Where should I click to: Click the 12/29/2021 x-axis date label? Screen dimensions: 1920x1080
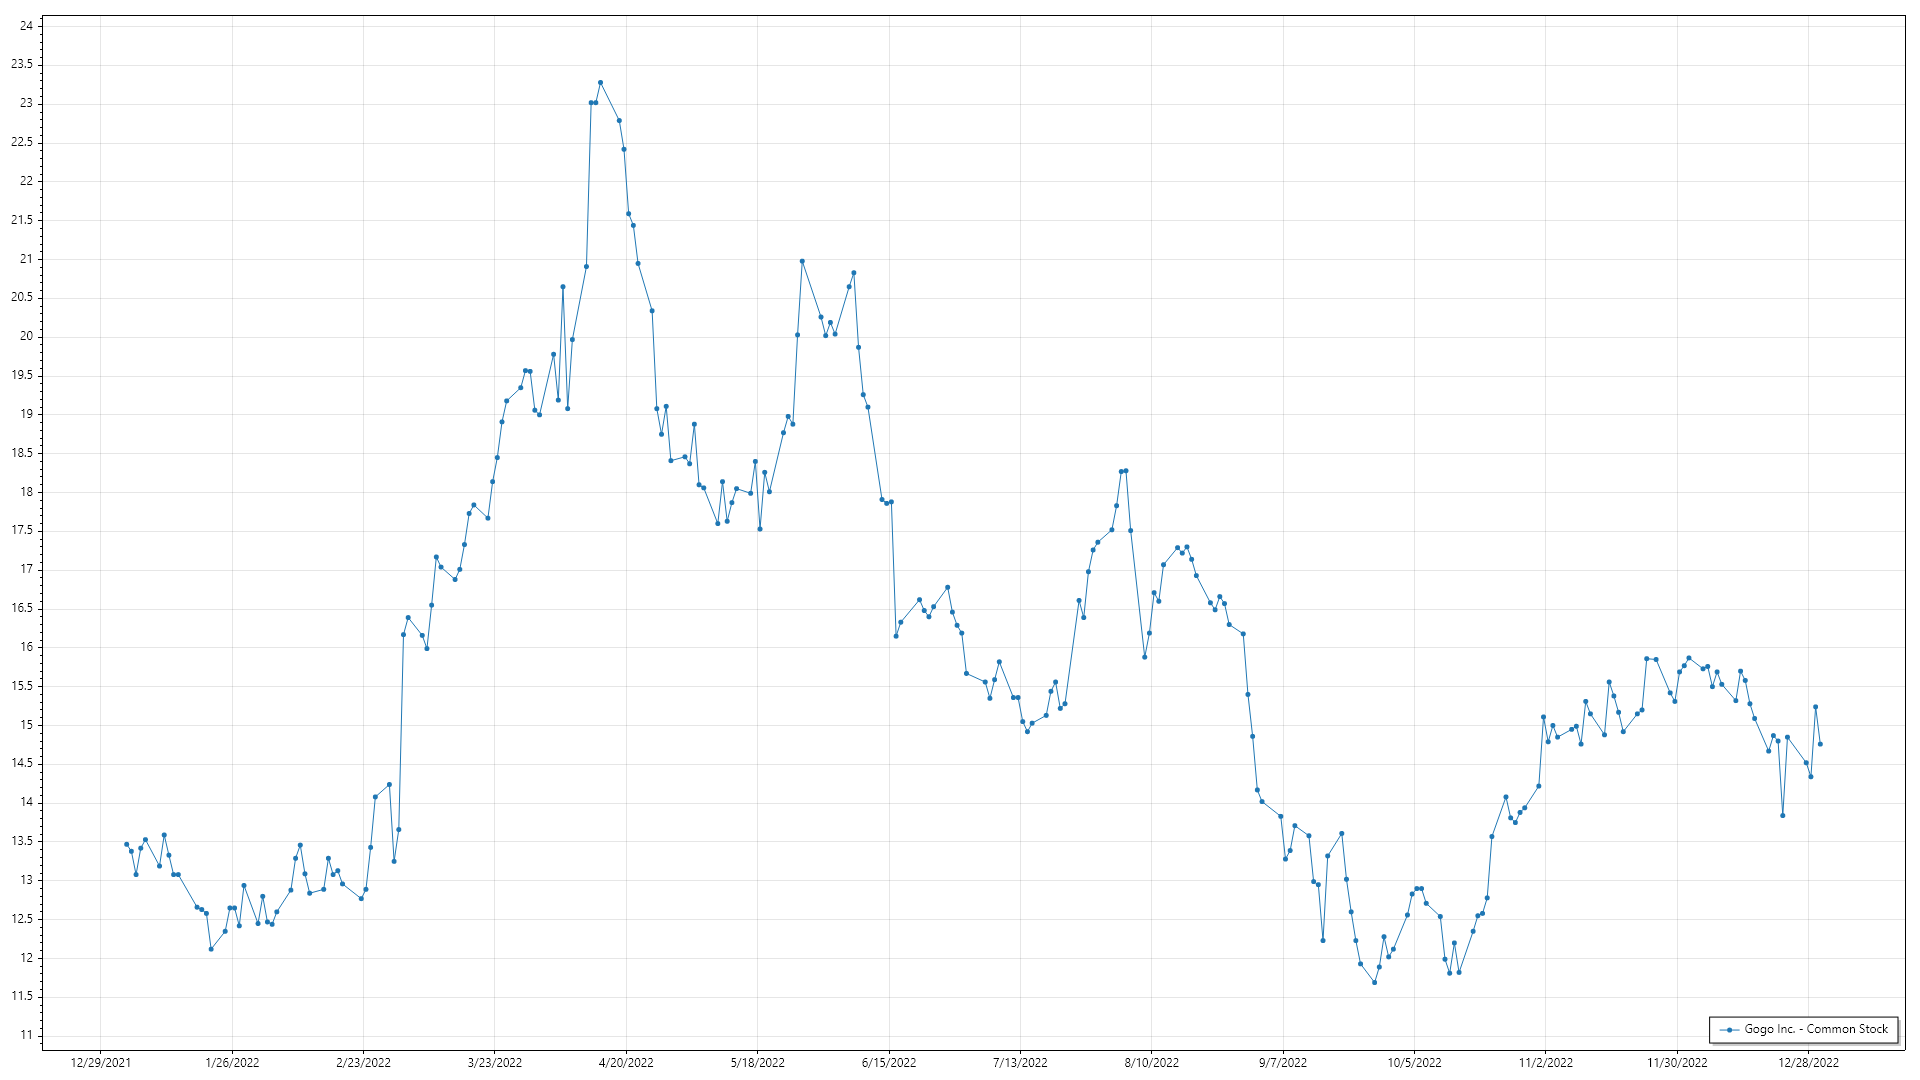pyautogui.click(x=101, y=1063)
